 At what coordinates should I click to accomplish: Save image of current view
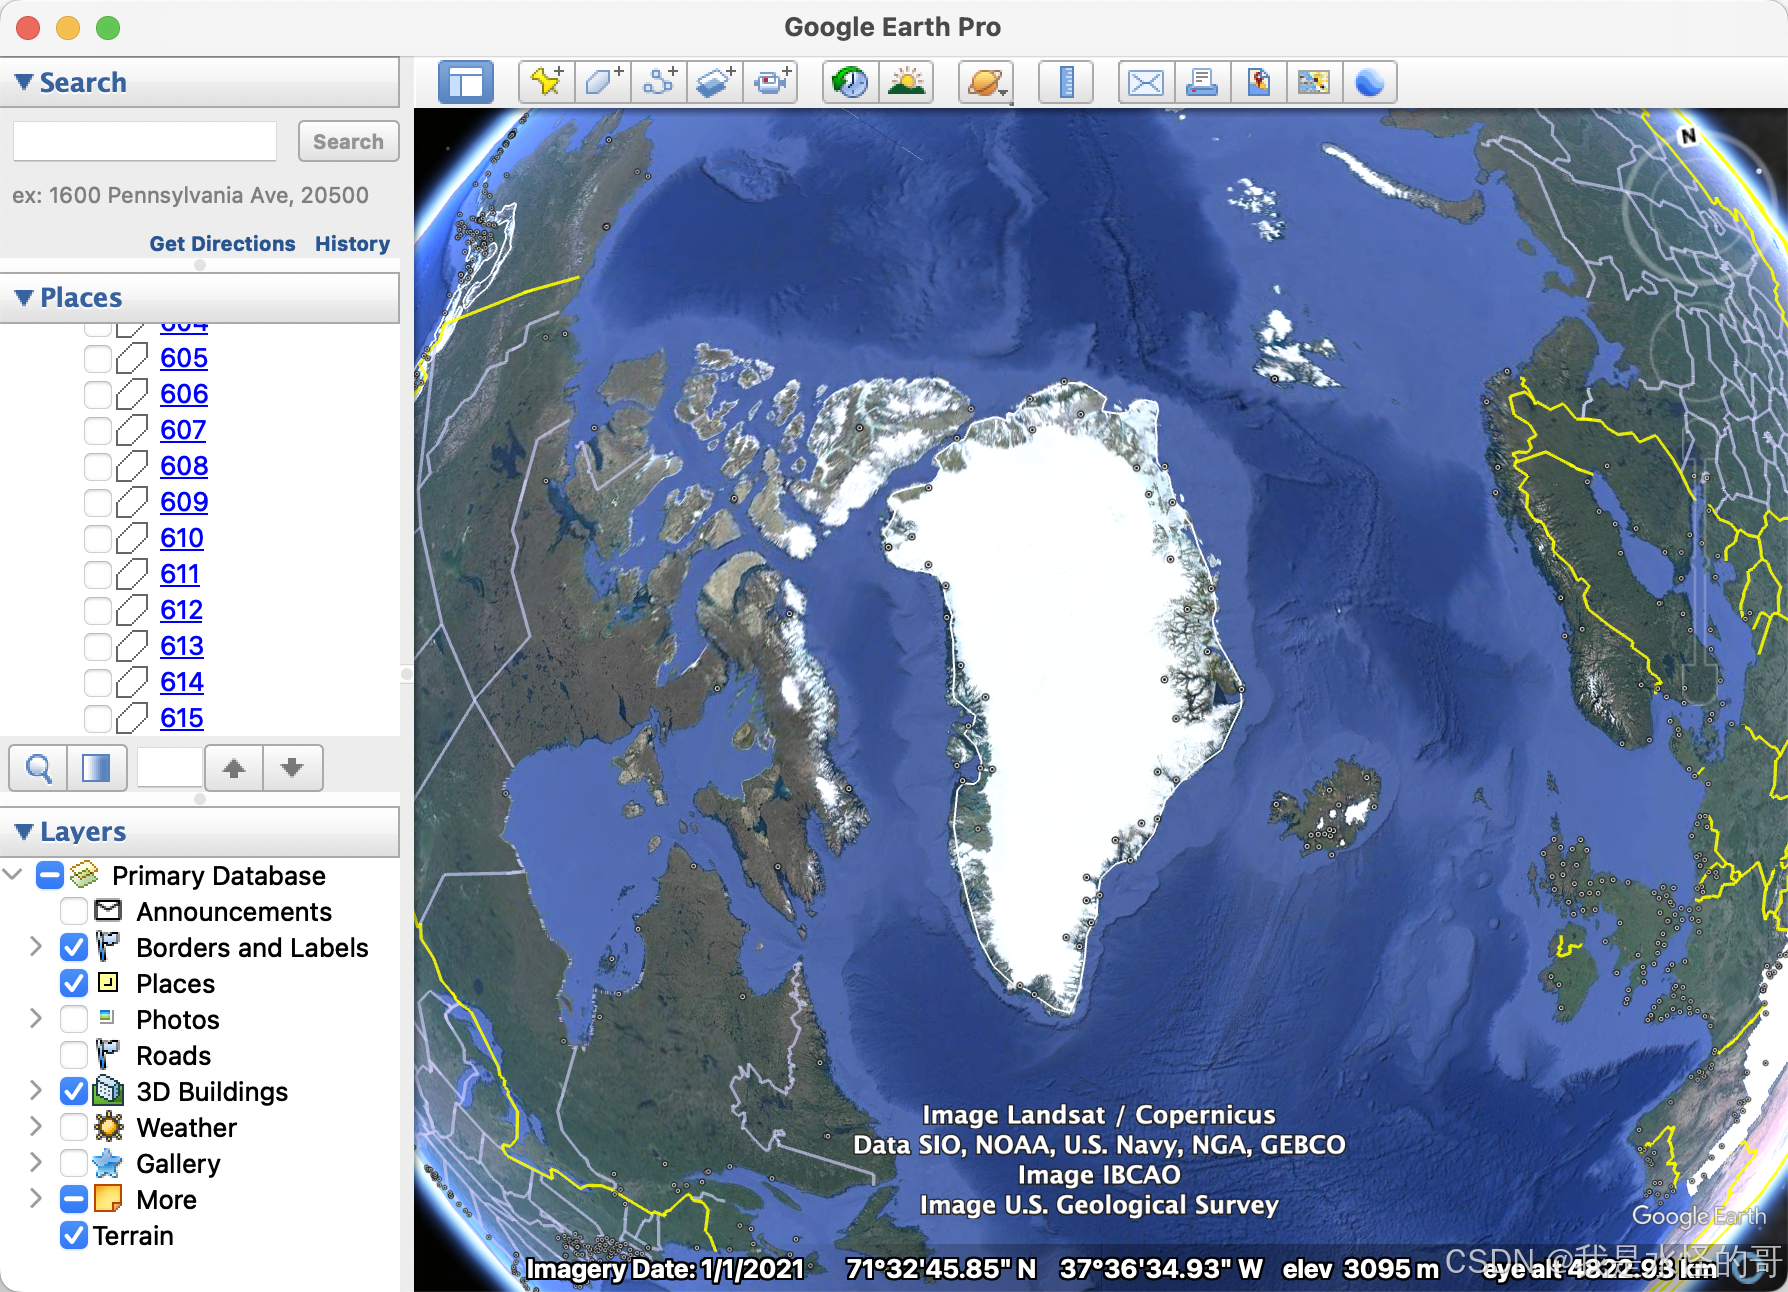tap(1258, 82)
